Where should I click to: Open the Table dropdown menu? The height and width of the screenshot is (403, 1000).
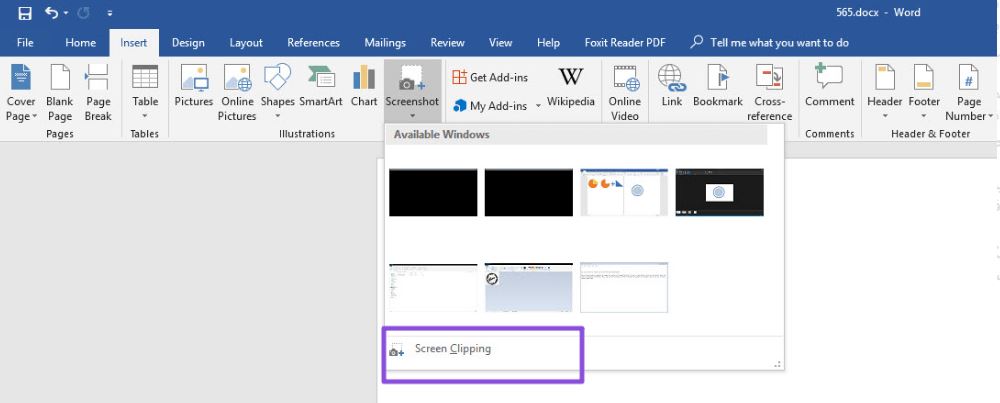145,116
